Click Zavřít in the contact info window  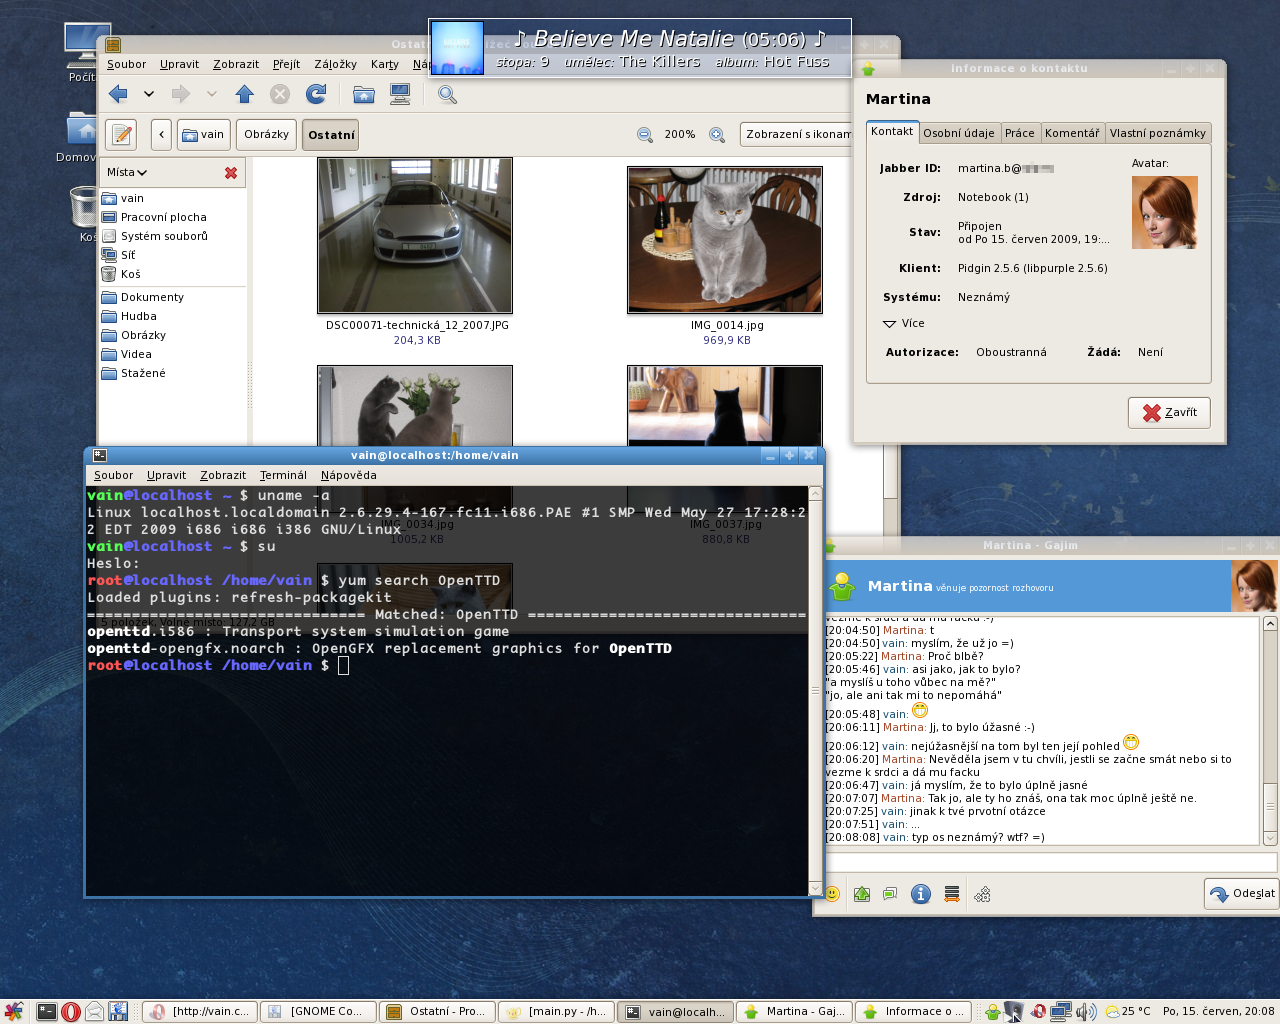[x=1169, y=412]
